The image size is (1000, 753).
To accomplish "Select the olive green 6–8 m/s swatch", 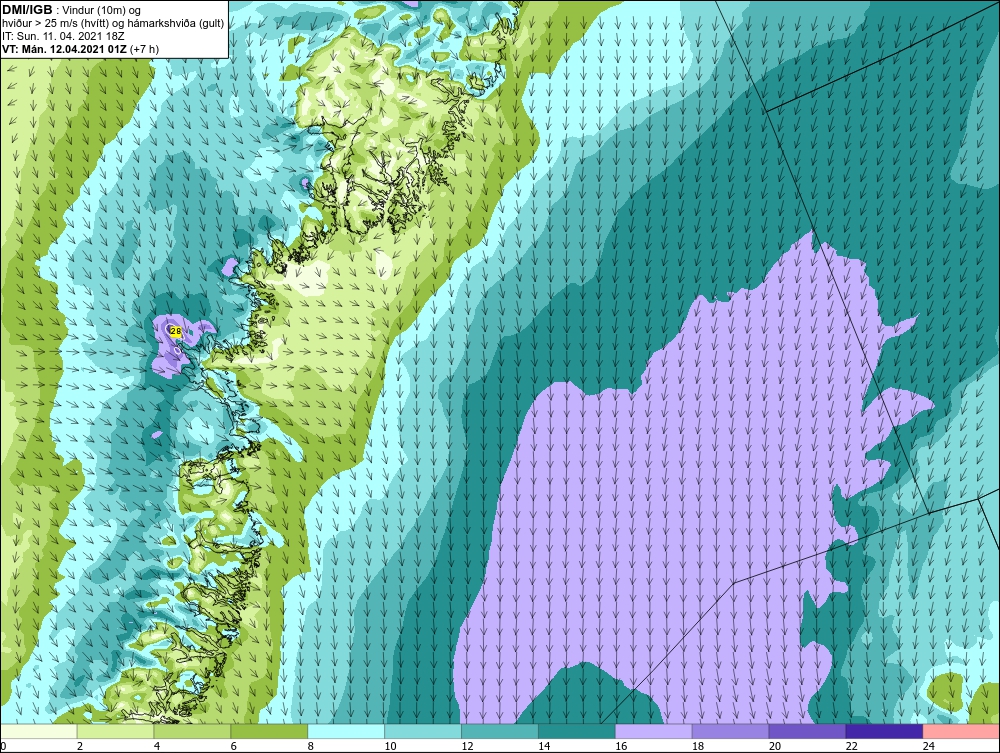I will [269, 731].
